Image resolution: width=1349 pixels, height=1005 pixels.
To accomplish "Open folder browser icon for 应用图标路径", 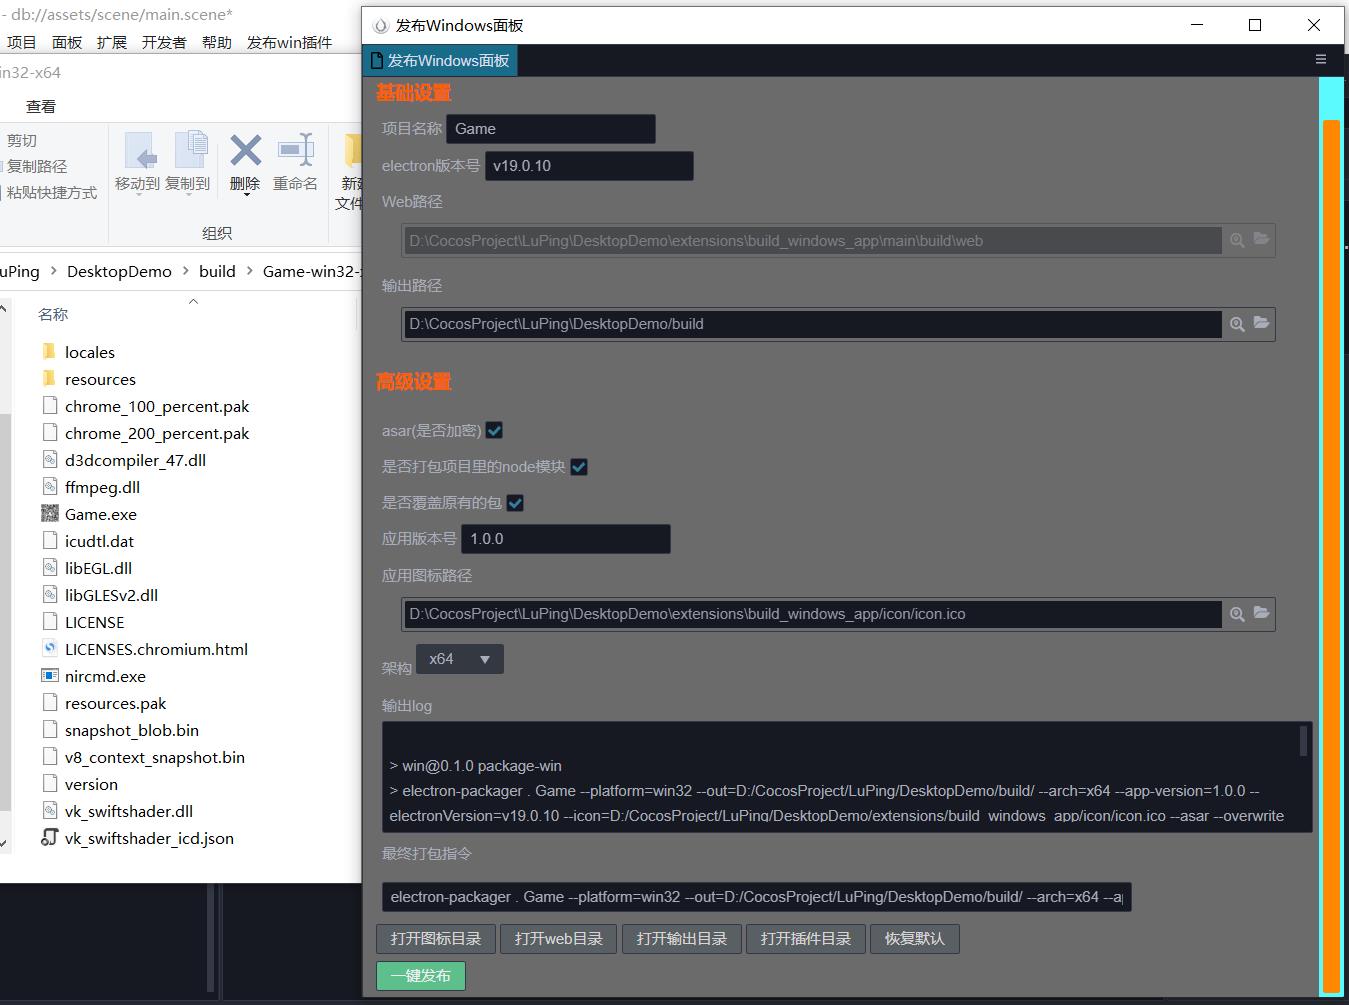I will [x=1261, y=614].
